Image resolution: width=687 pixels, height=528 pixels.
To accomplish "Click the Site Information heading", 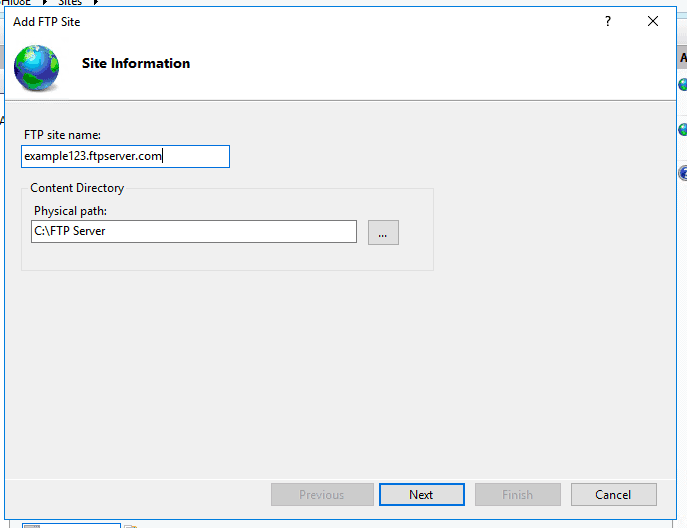I will pos(136,63).
